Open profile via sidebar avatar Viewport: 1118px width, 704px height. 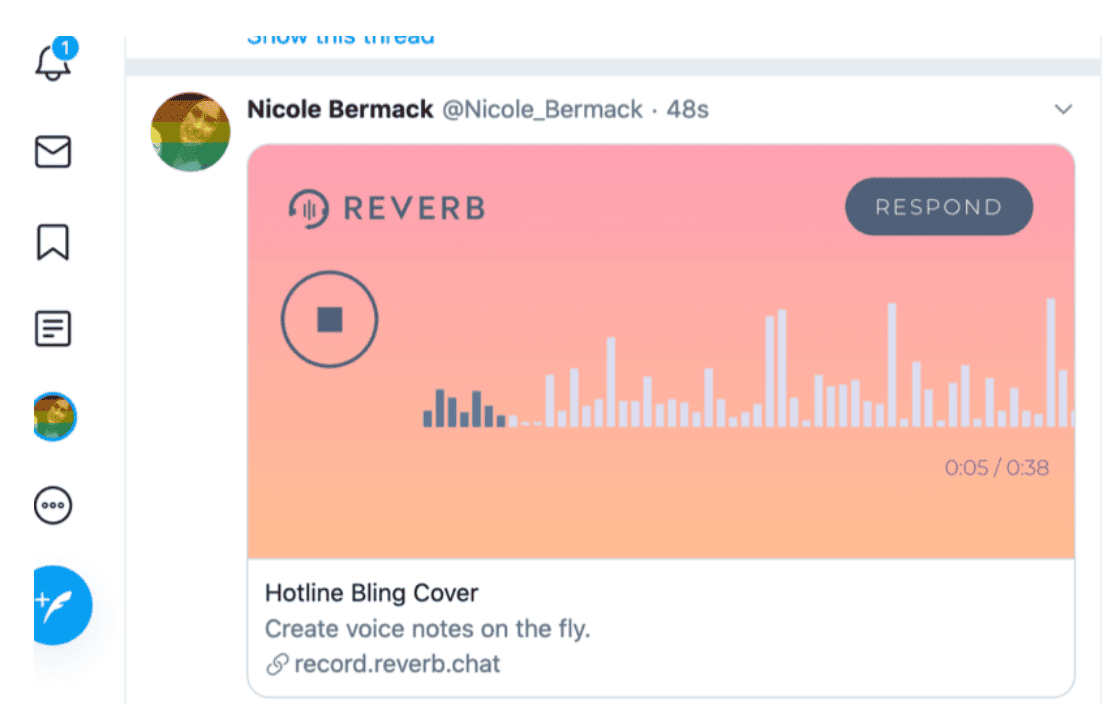tap(55, 417)
